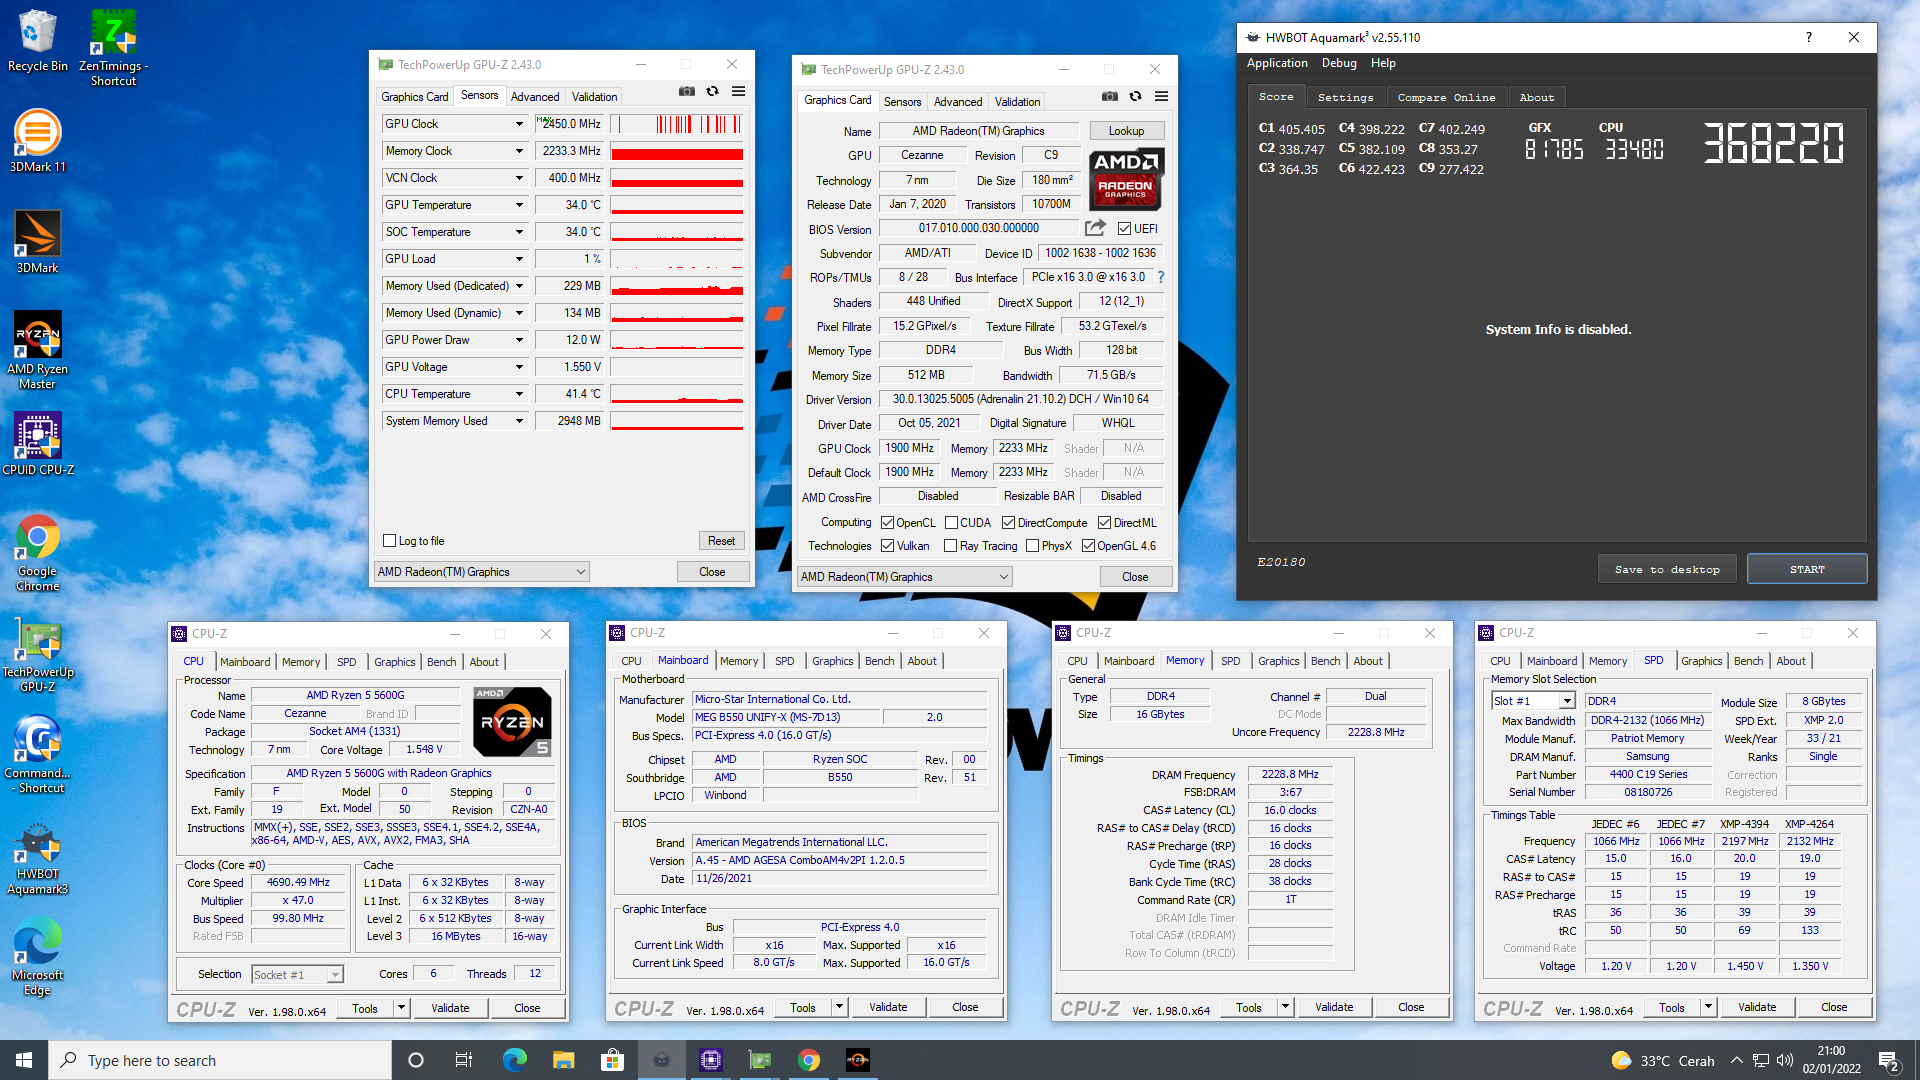Switch to Bench tab in CPU-Z Mainboard window
Viewport: 1920px width, 1080px height.
(879, 661)
